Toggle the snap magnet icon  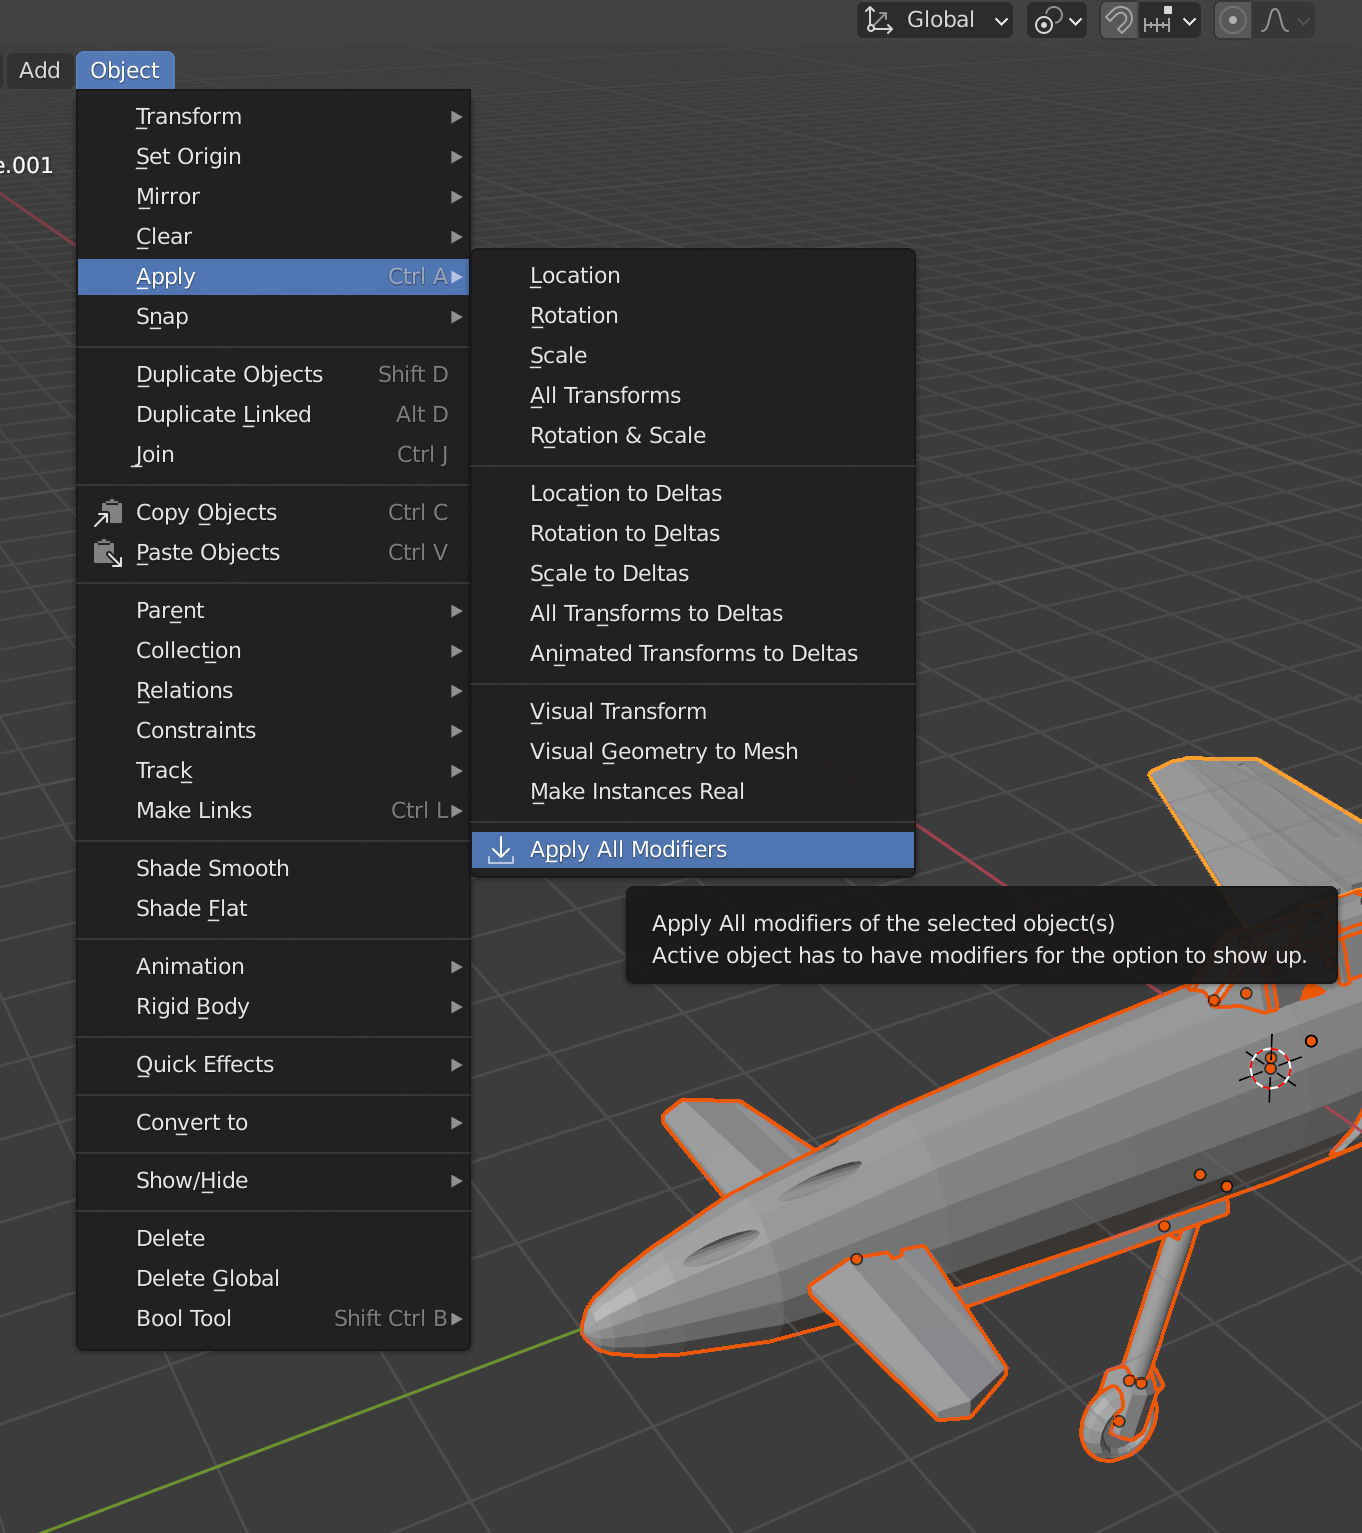1119,20
